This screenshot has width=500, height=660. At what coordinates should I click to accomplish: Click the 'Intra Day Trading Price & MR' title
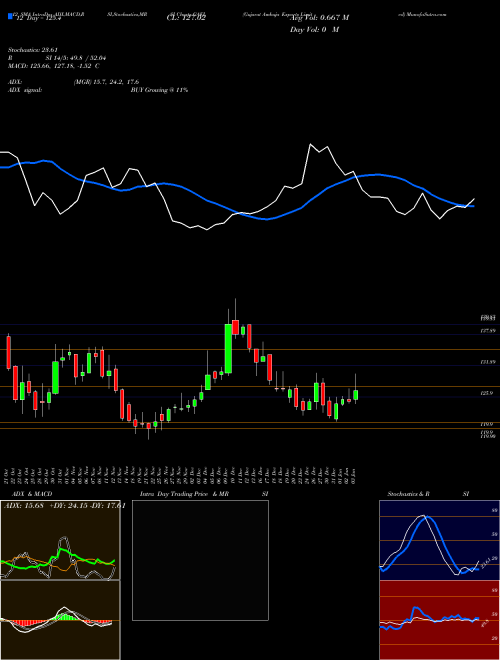tap(184, 494)
